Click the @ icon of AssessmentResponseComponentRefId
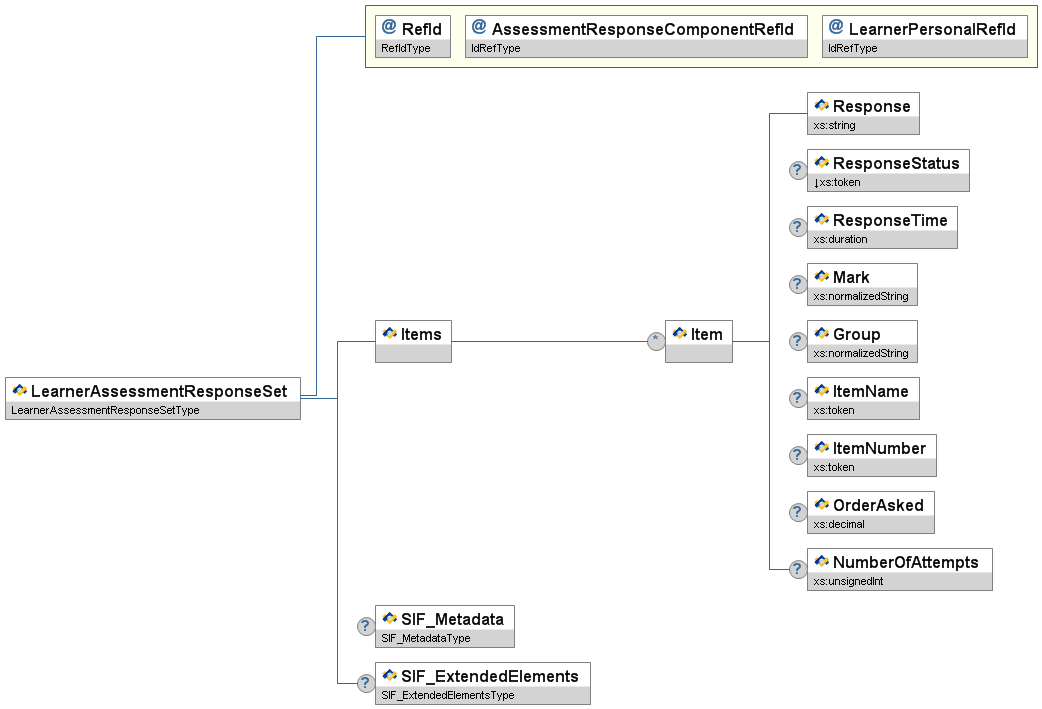This screenshot has width=1042, height=709. 479,28
